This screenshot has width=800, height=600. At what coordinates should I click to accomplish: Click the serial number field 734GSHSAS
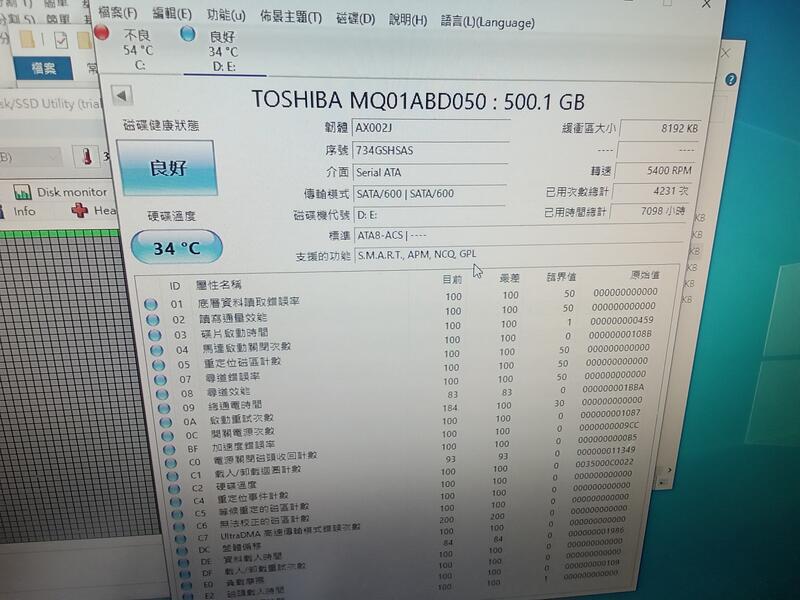(430, 151)
